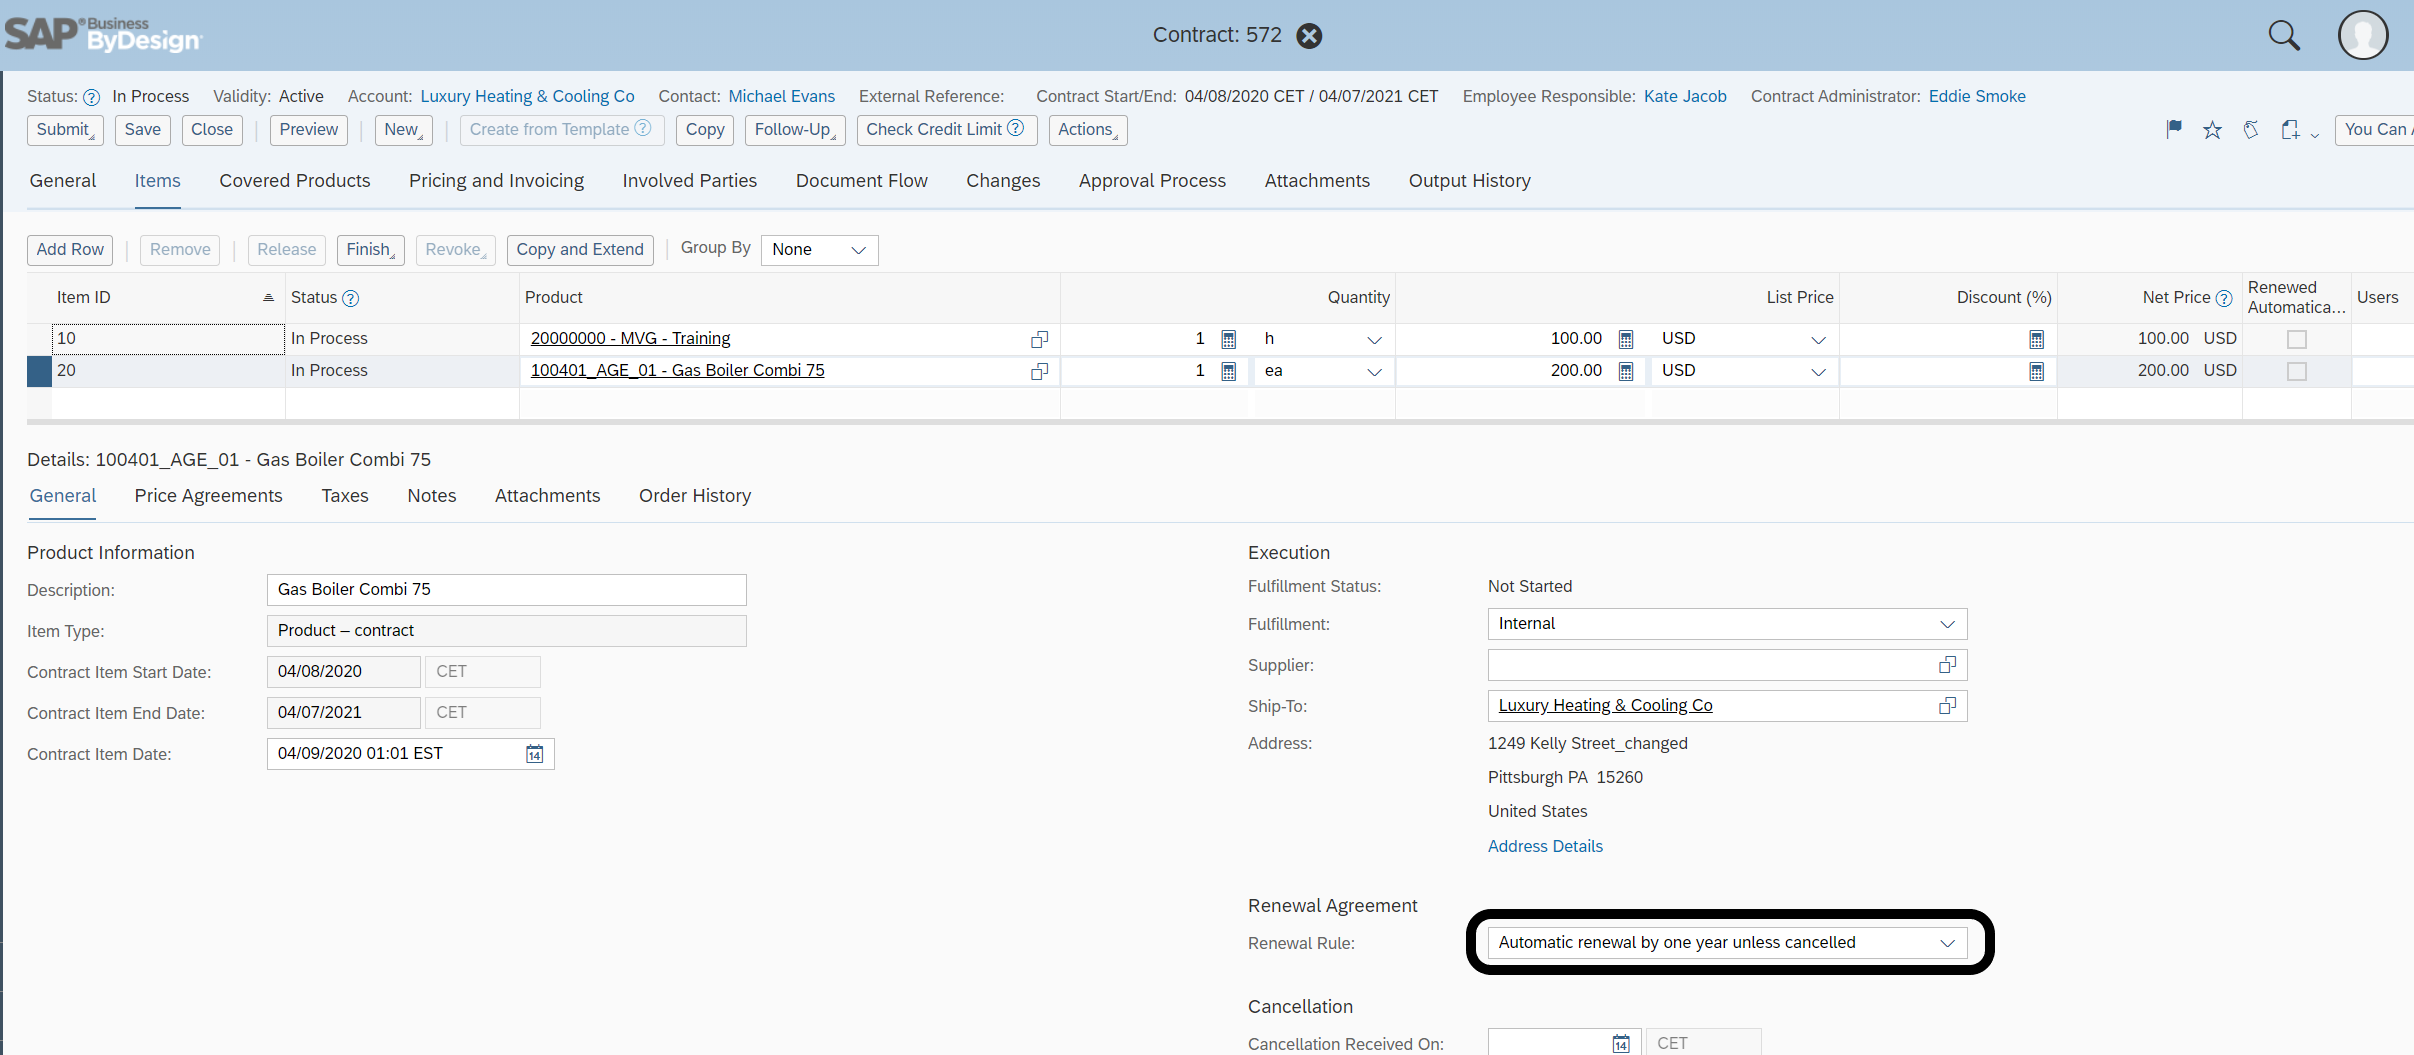Sort by Item ID column arrow
The width and height of the screenshot is (2414, 1055).
tap(268, 298)
